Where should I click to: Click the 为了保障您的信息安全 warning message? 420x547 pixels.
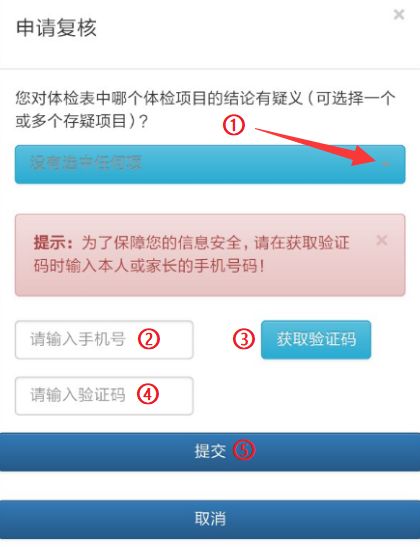pyautogui.click(x=191, y=254)
